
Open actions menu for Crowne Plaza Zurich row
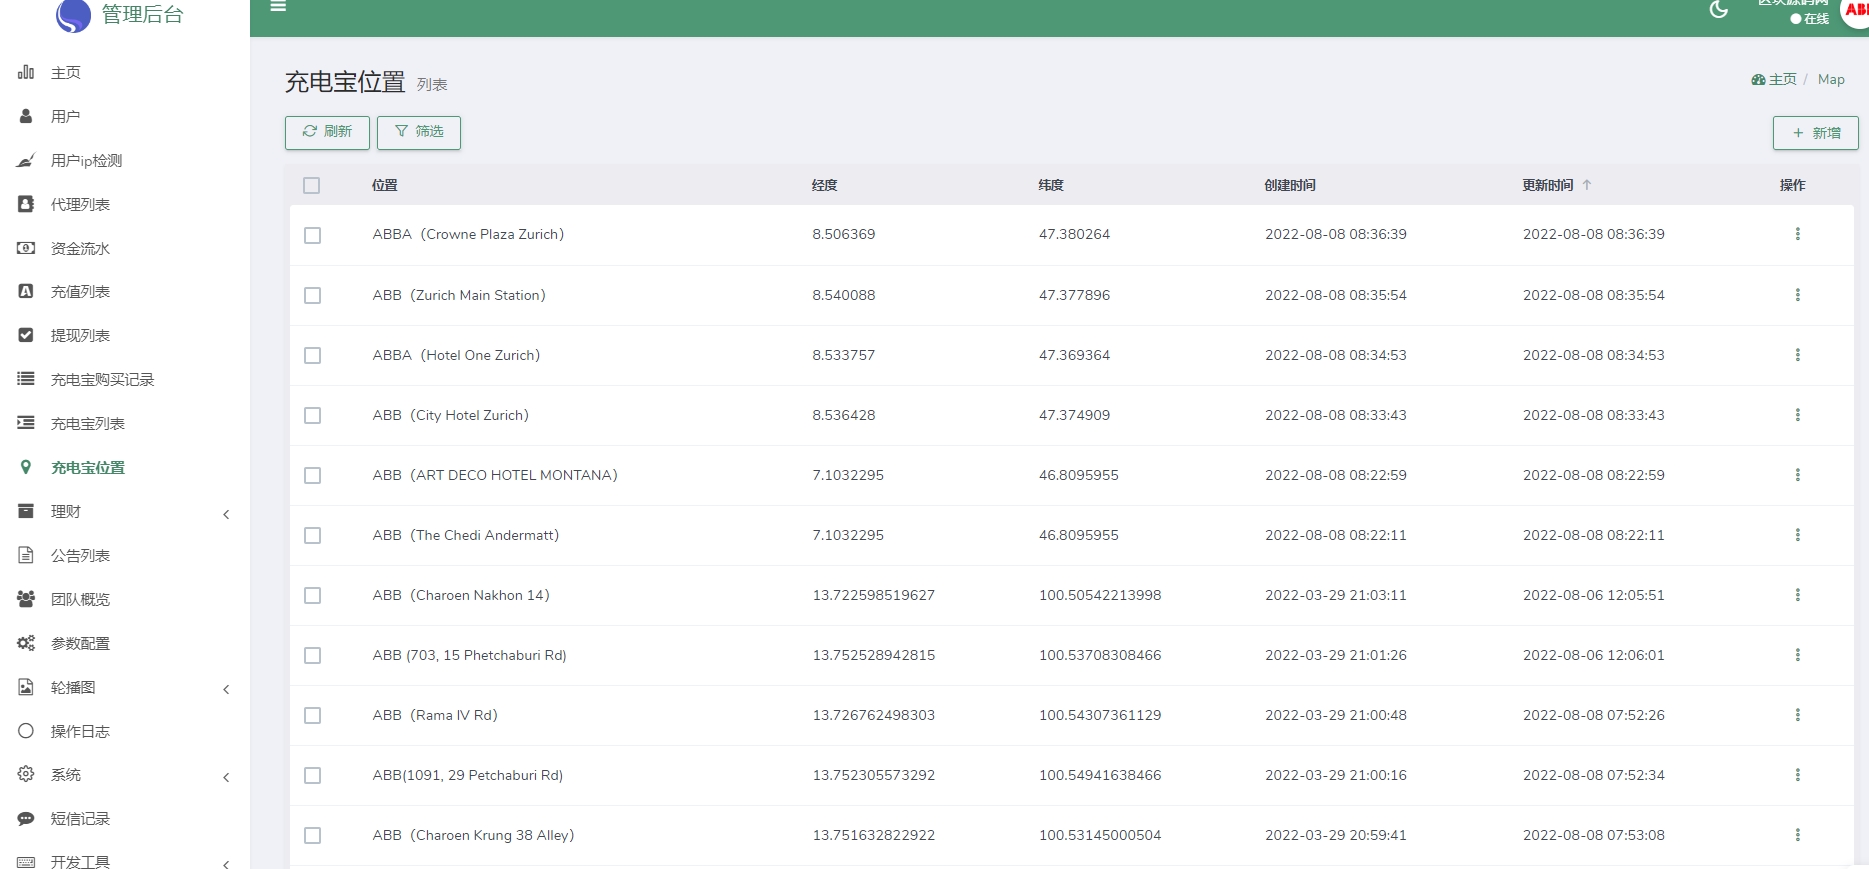tap(1797, 234)
